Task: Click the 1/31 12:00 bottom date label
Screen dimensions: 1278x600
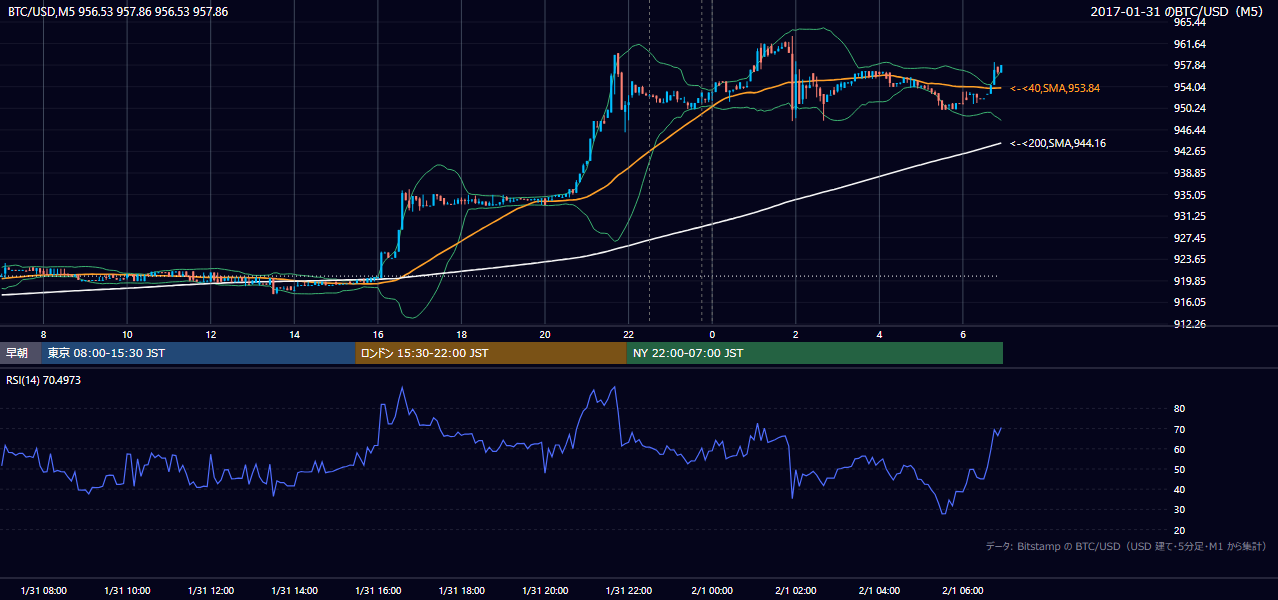Action: pos(211,591)
